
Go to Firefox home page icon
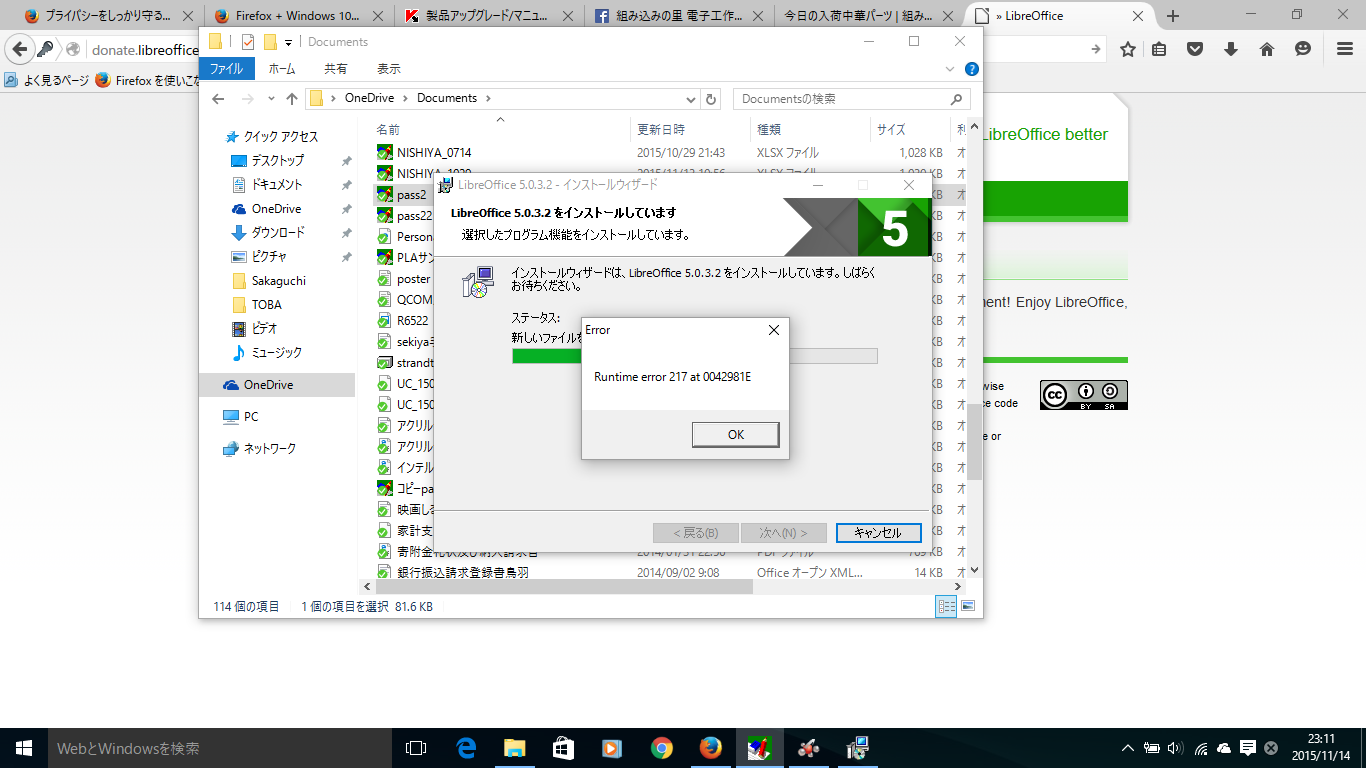point(1267,49)
